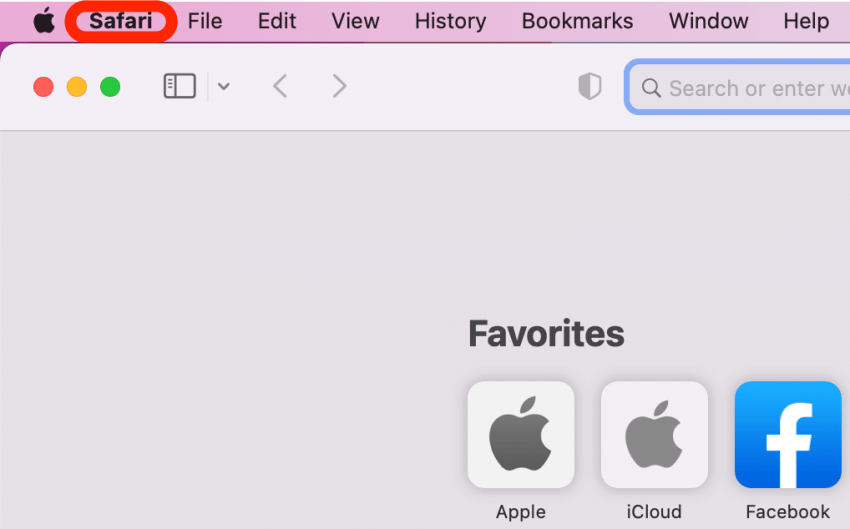The image size is (850, 529).
Task: Click the green full screen window button
Action: pyautogui.click(x=110, y=87)
